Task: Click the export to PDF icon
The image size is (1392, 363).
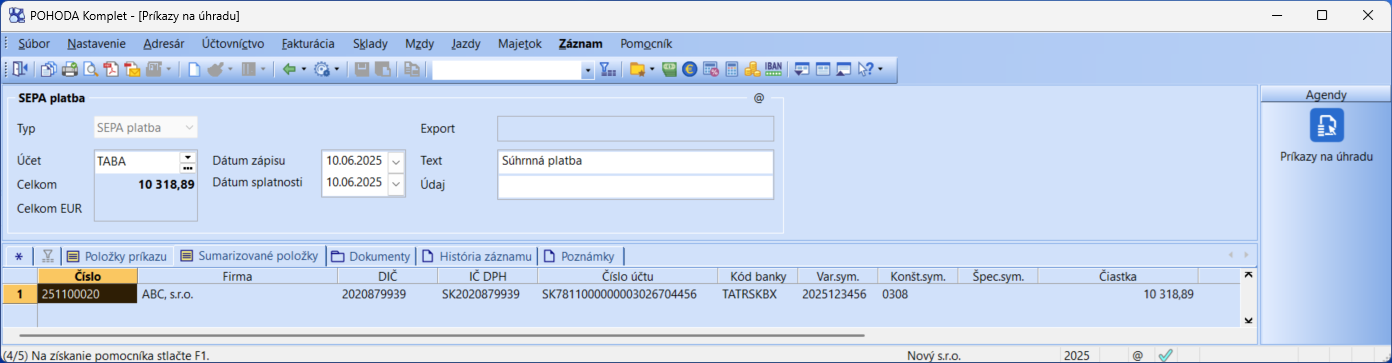Action: (x=111, y=70)
